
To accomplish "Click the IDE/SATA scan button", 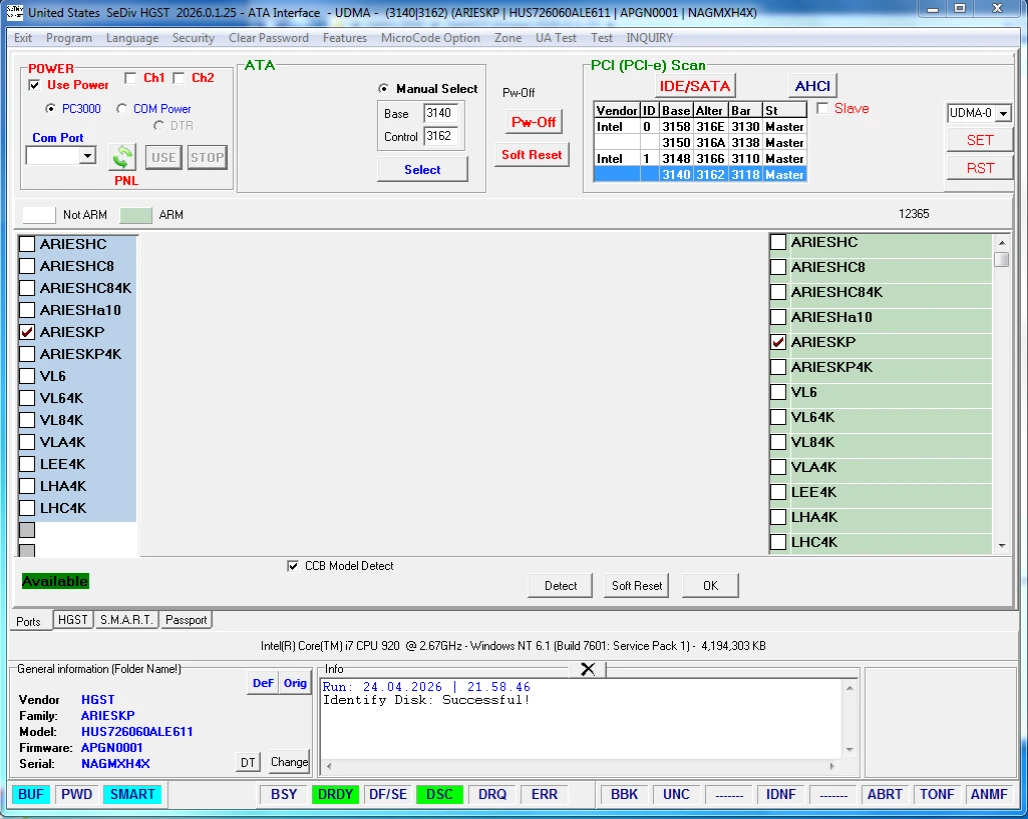I will click(x=695, y=86).
